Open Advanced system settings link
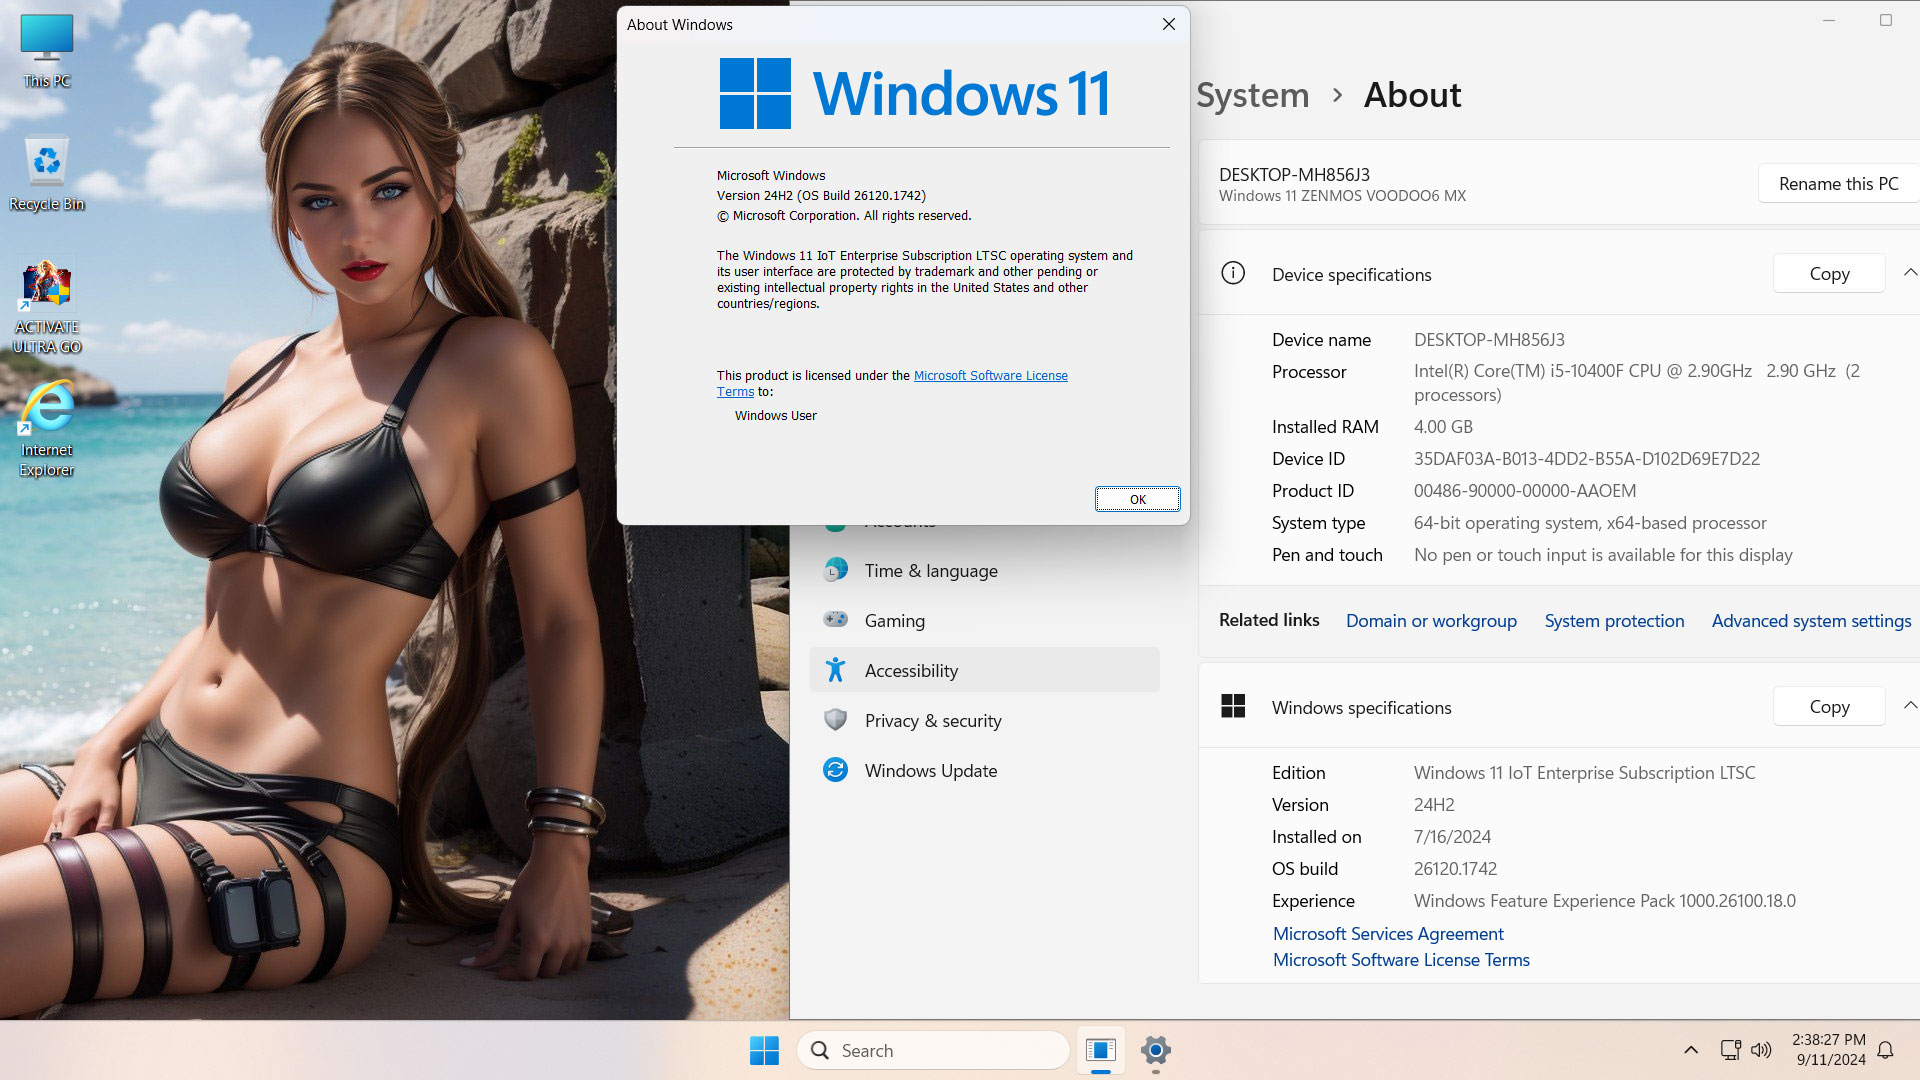 [1811, 621]
